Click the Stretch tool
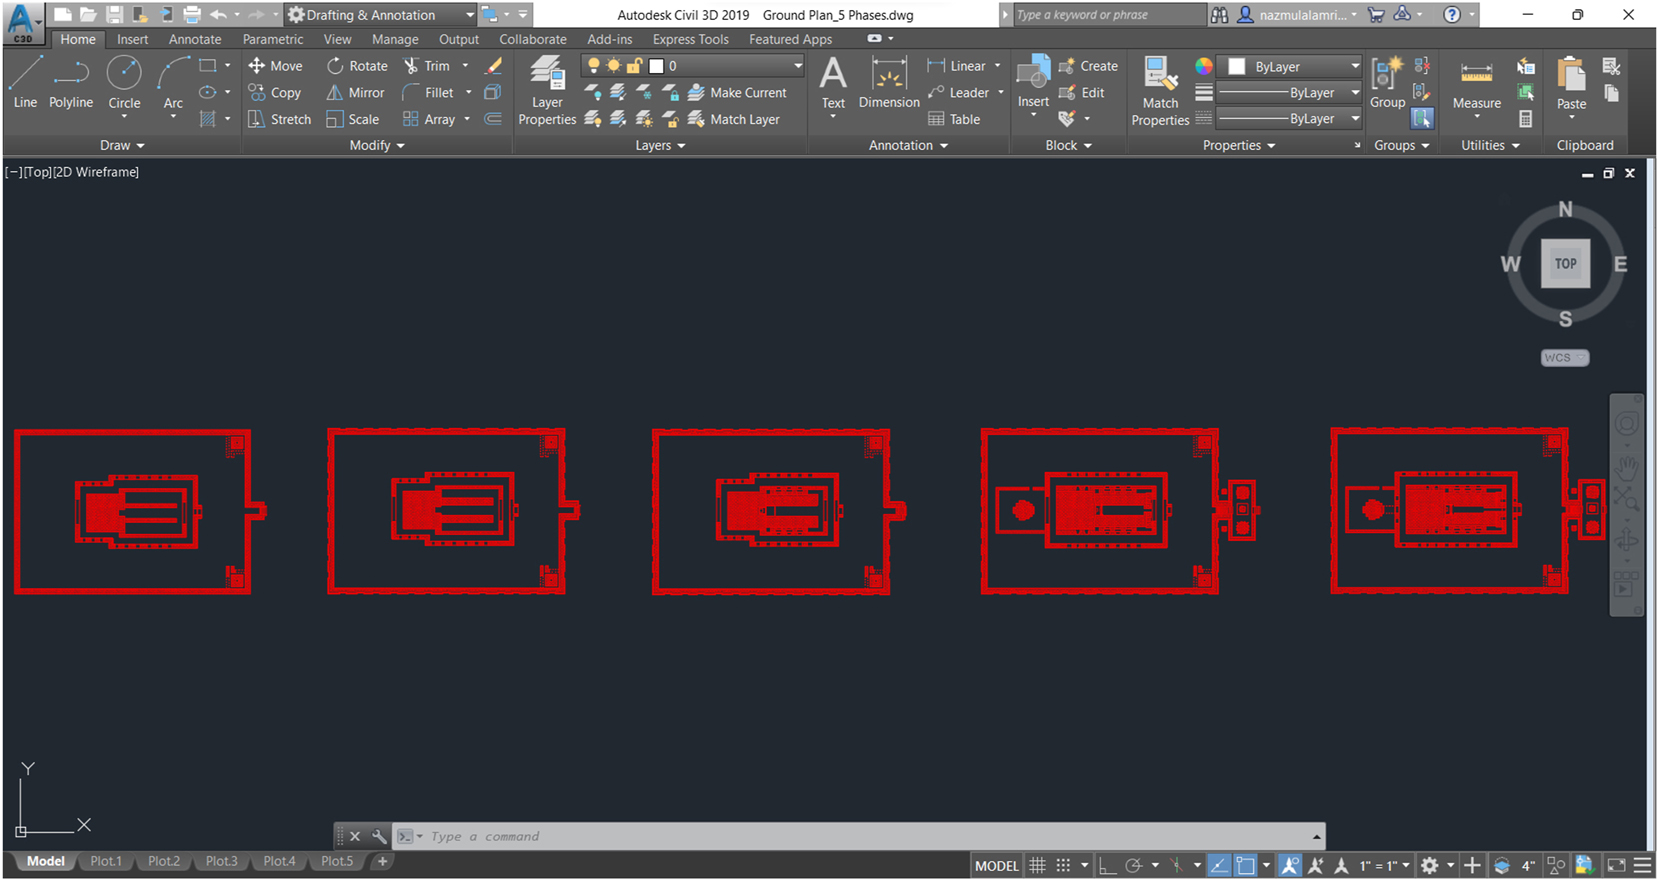This screenshot has width=1659, height=881. pyautogui.click(x=279, y=119)
